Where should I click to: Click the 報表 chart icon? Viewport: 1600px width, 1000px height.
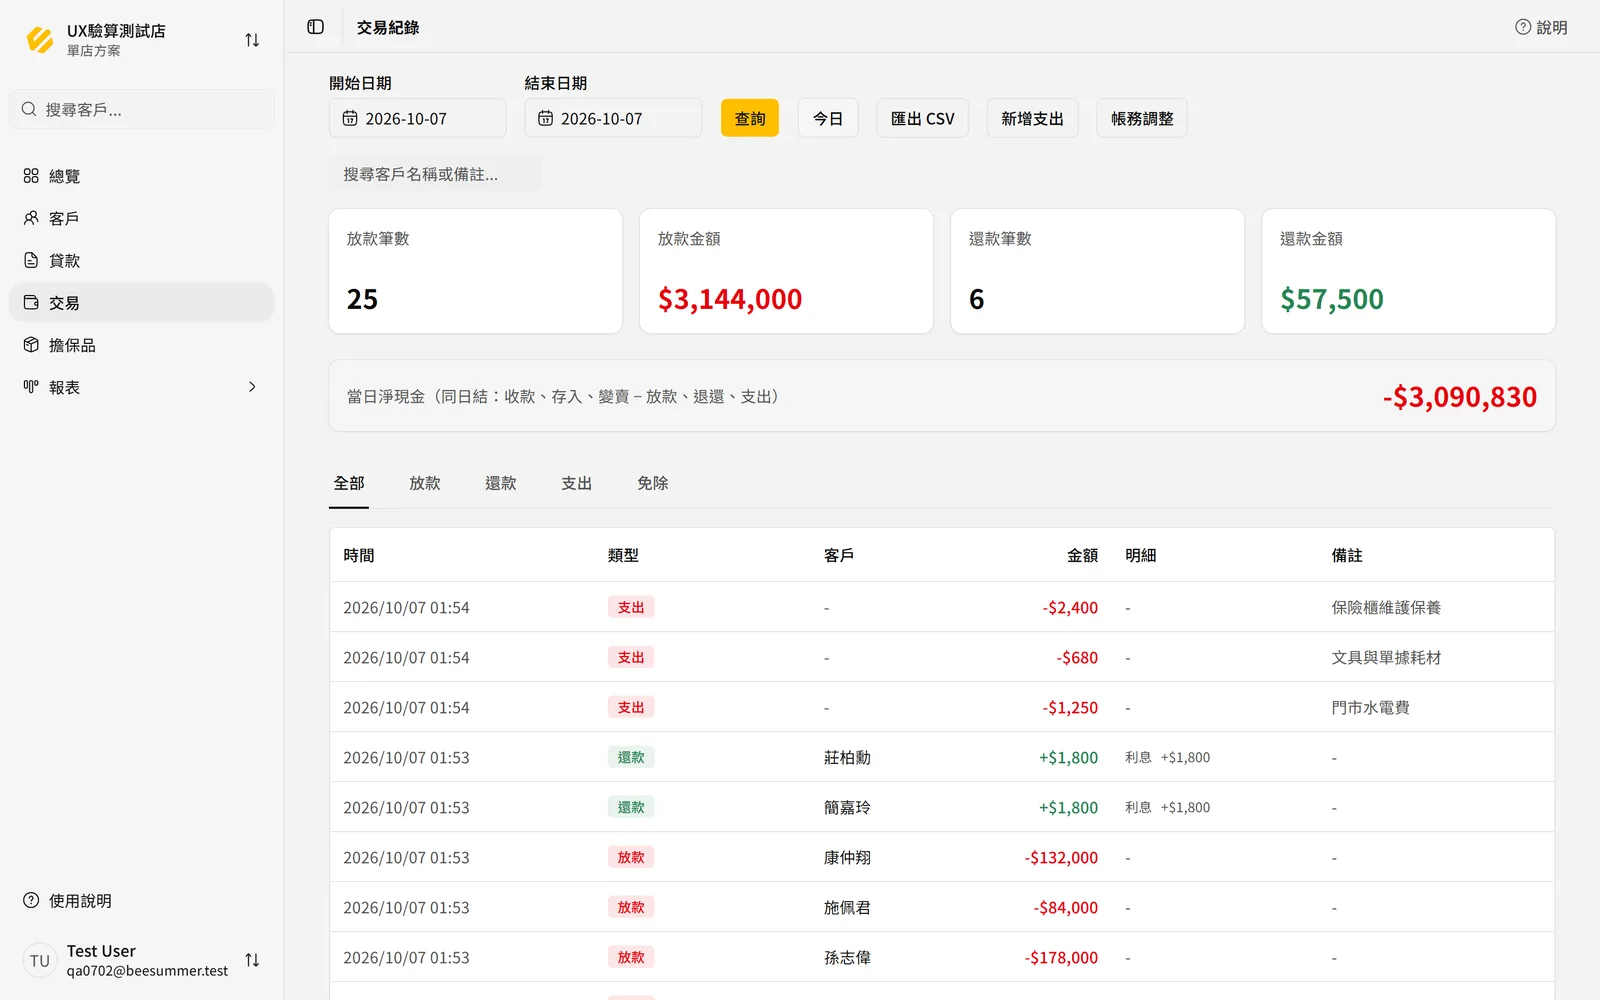coord(31,387)
